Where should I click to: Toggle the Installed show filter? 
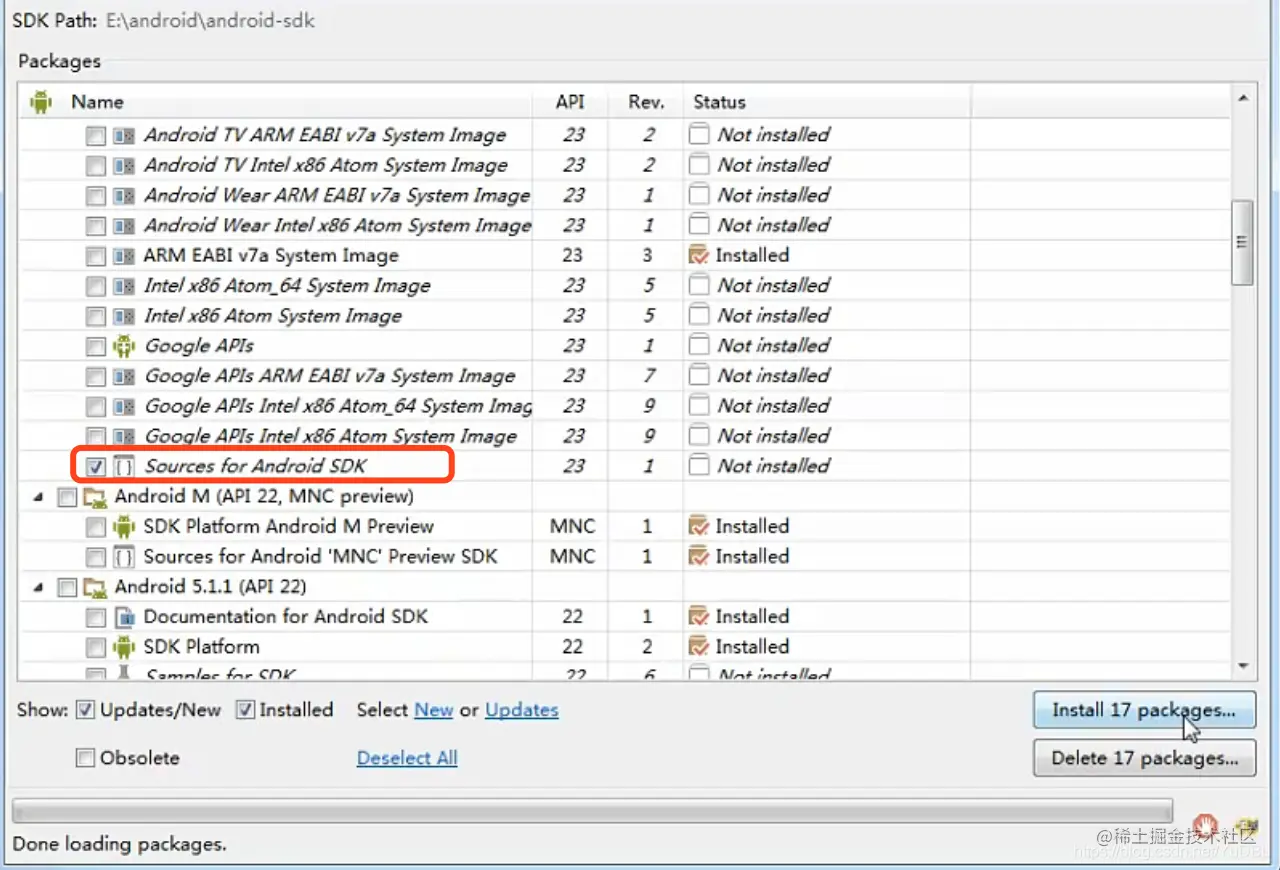(x=245, y=710)
